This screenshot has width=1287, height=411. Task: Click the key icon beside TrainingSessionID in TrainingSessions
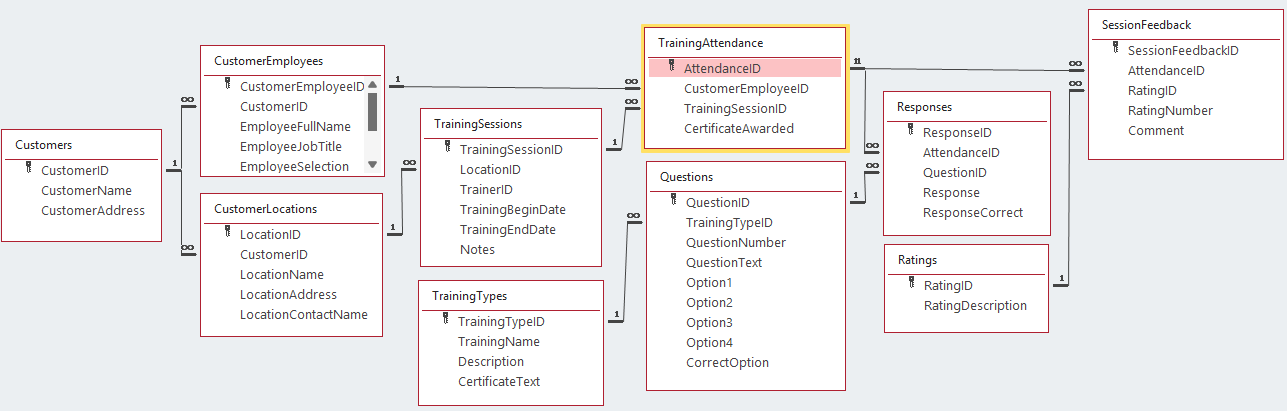[447, 148]
